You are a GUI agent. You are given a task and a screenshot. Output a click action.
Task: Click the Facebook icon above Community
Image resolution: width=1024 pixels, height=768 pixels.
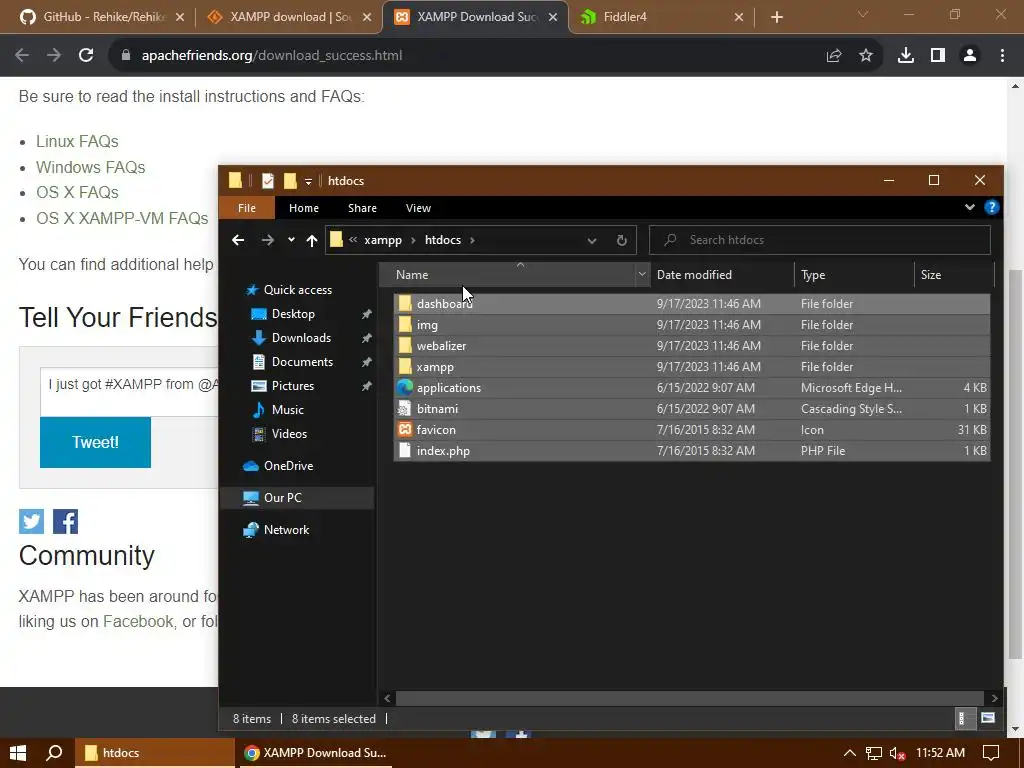pos(65,521)
